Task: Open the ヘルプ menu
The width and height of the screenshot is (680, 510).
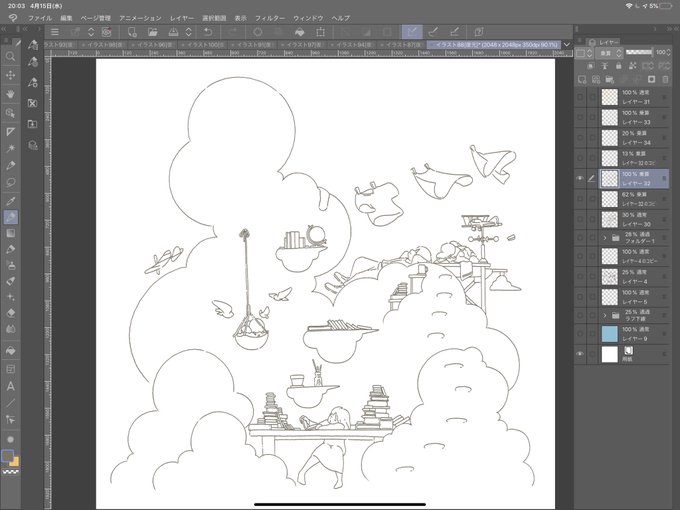Action: [x=341, y=18]
